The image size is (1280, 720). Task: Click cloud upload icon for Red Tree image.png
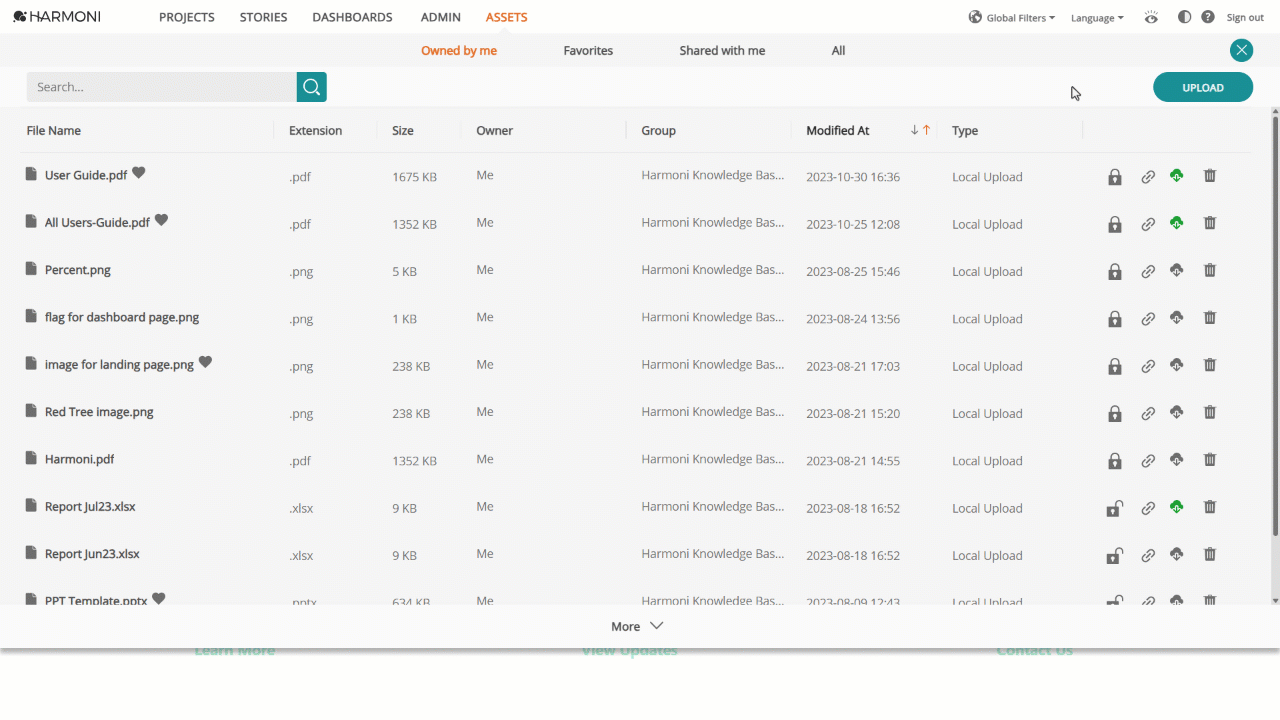[1177, 412]
